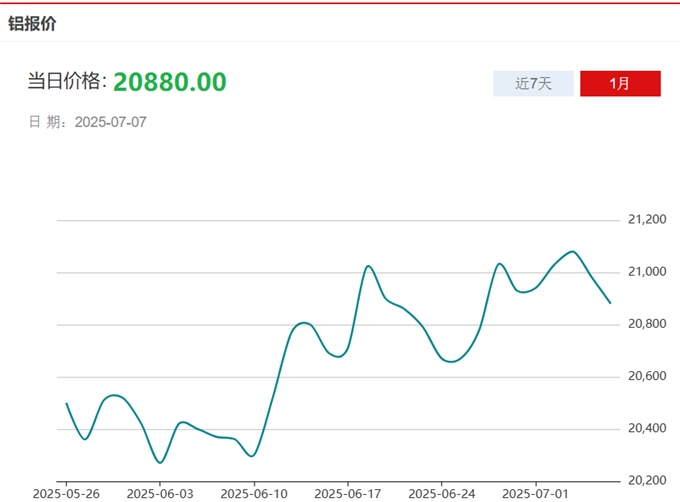Click the 21,200 y-axis label

coord(646,220)
